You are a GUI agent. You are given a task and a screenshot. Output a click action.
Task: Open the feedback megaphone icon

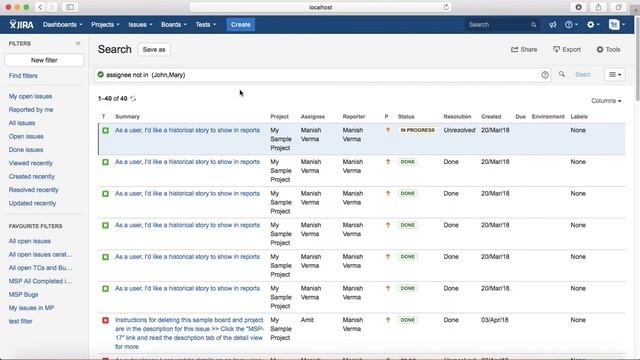point(553,24)
